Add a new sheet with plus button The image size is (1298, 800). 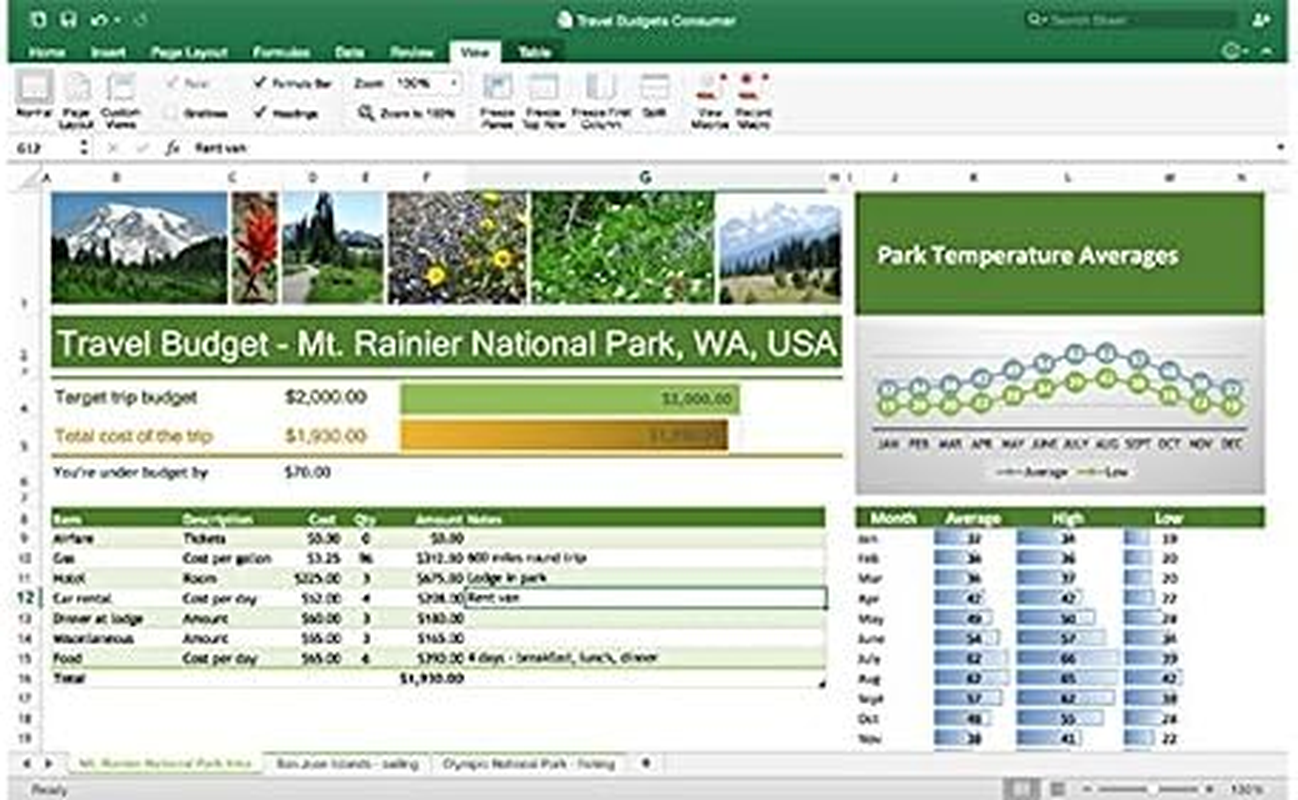click(x=646, y=764)
